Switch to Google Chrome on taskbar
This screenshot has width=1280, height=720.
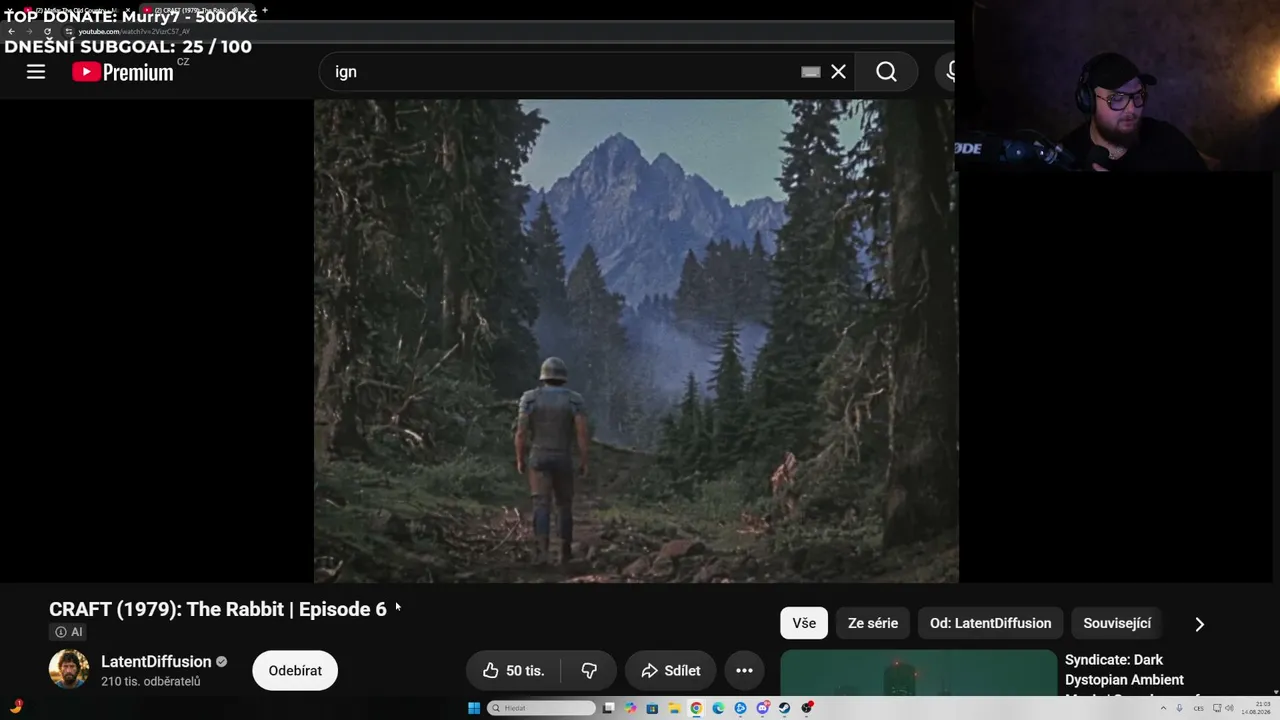696,708
